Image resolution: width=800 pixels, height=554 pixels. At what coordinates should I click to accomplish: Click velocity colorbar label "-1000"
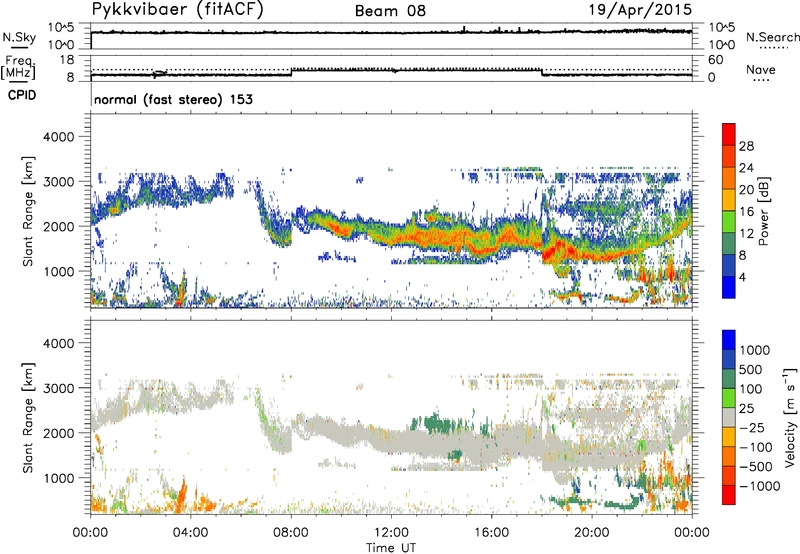759,486
